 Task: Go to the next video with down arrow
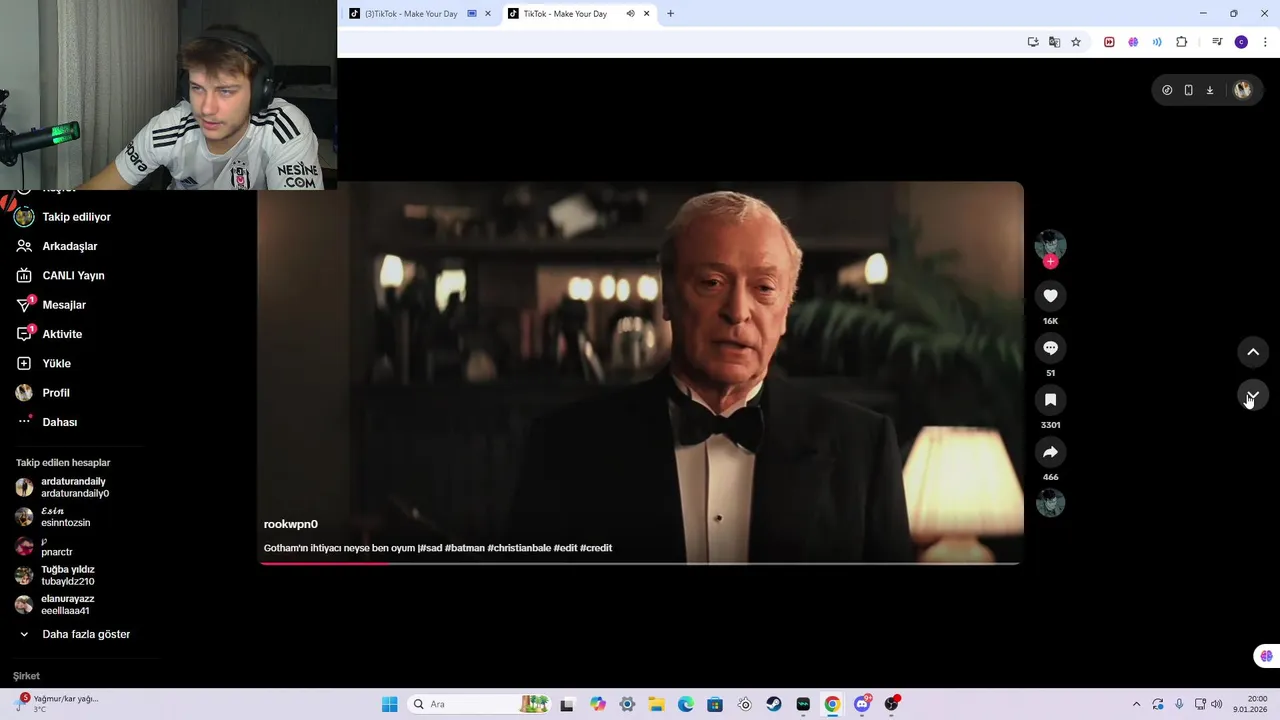[1253, 395]
